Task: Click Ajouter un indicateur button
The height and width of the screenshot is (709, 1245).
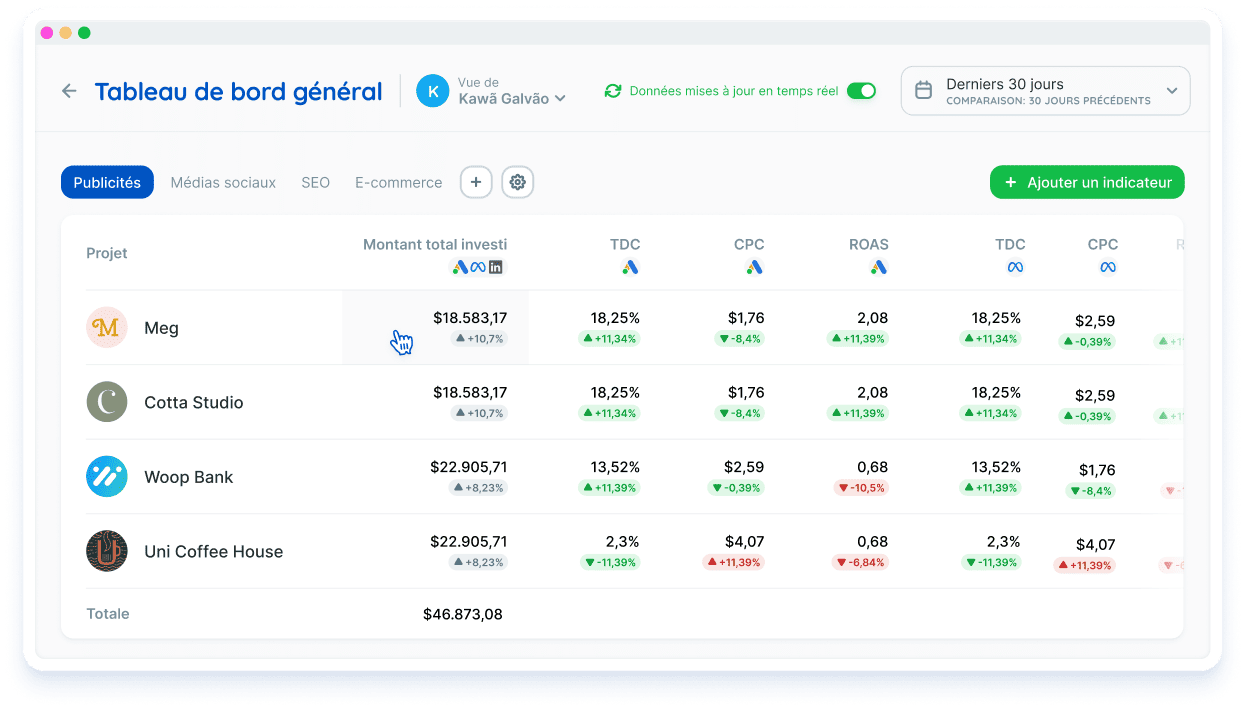Action: (1087, 182)
